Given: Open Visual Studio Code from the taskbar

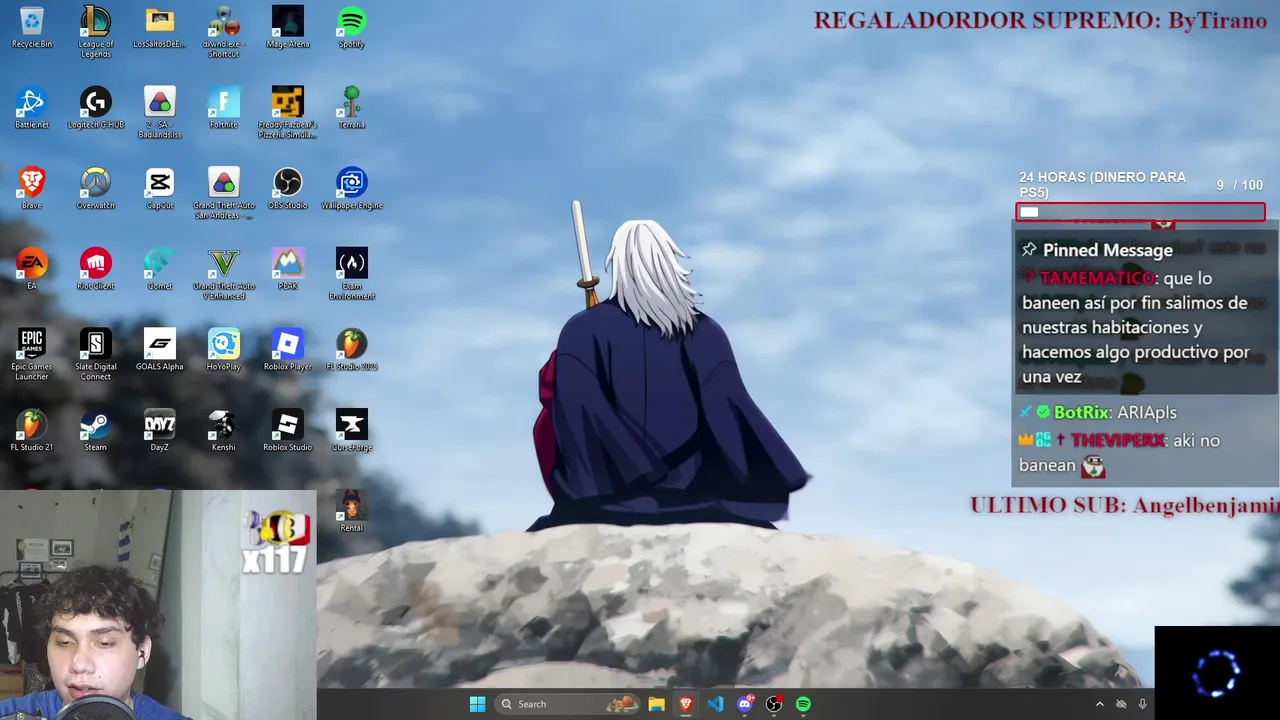Looking at the screenshot, I should coord(715,704).
